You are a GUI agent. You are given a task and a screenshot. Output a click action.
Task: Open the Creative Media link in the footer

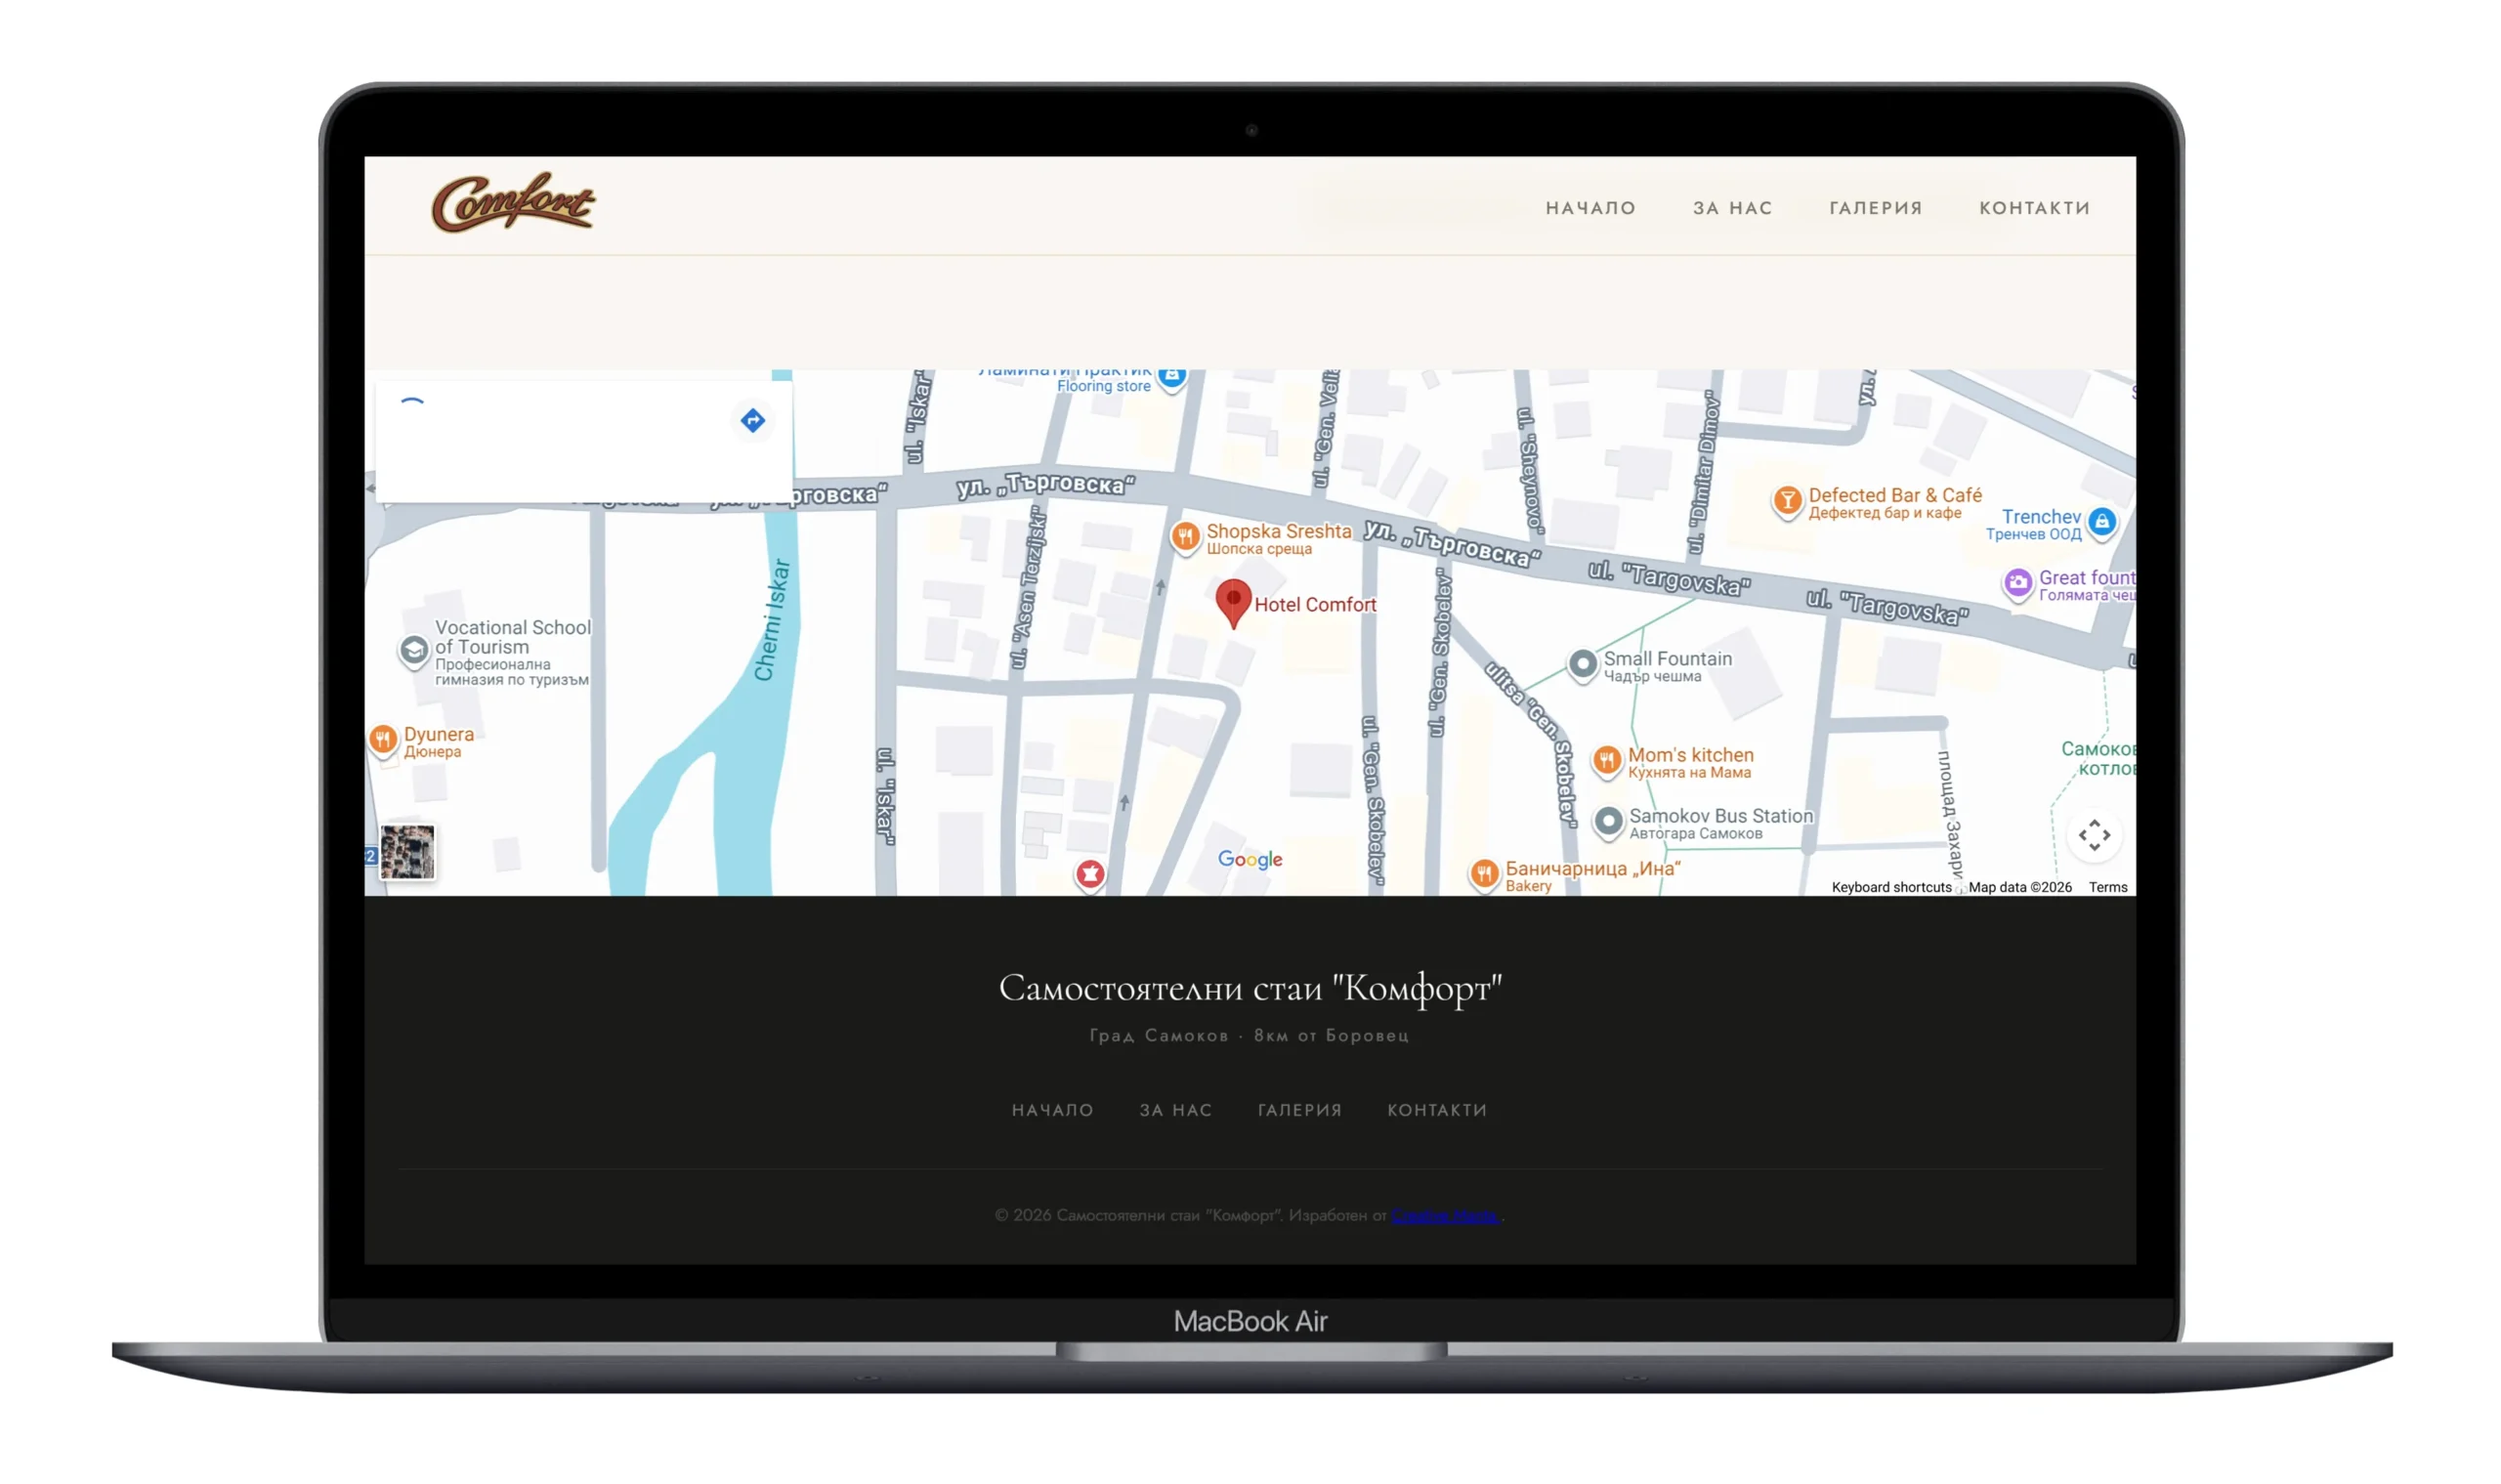point(1444,1215)
